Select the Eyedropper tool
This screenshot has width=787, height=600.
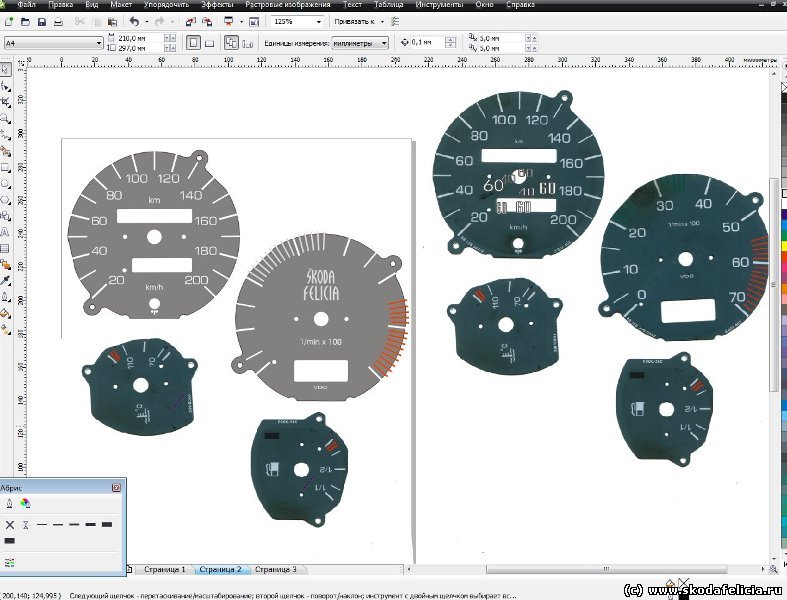coord(5,281)
